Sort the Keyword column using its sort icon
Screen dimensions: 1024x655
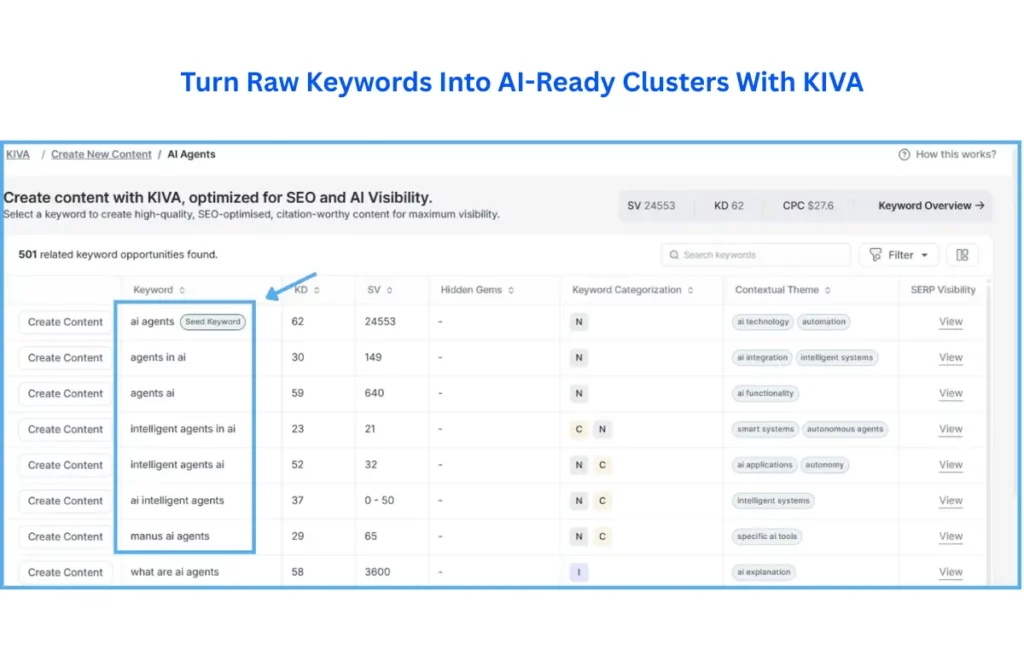(x=180, y=289)
